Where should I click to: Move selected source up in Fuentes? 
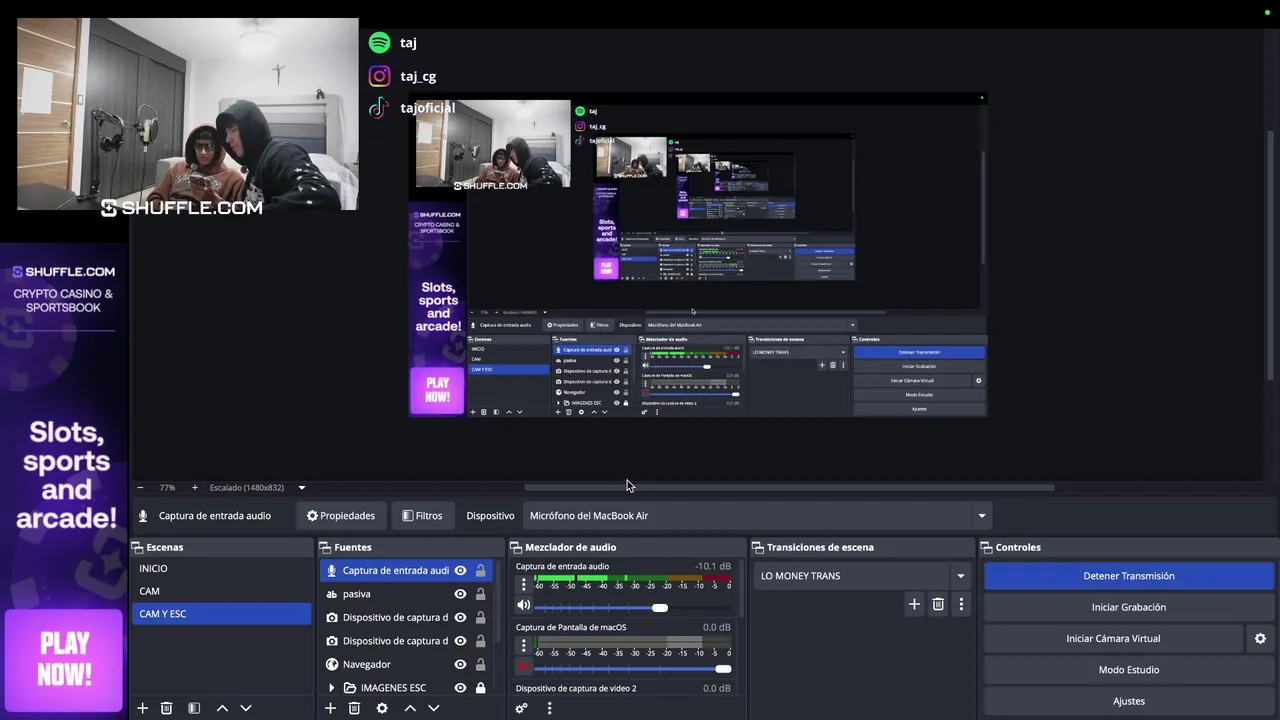click(x=410, y=708)
